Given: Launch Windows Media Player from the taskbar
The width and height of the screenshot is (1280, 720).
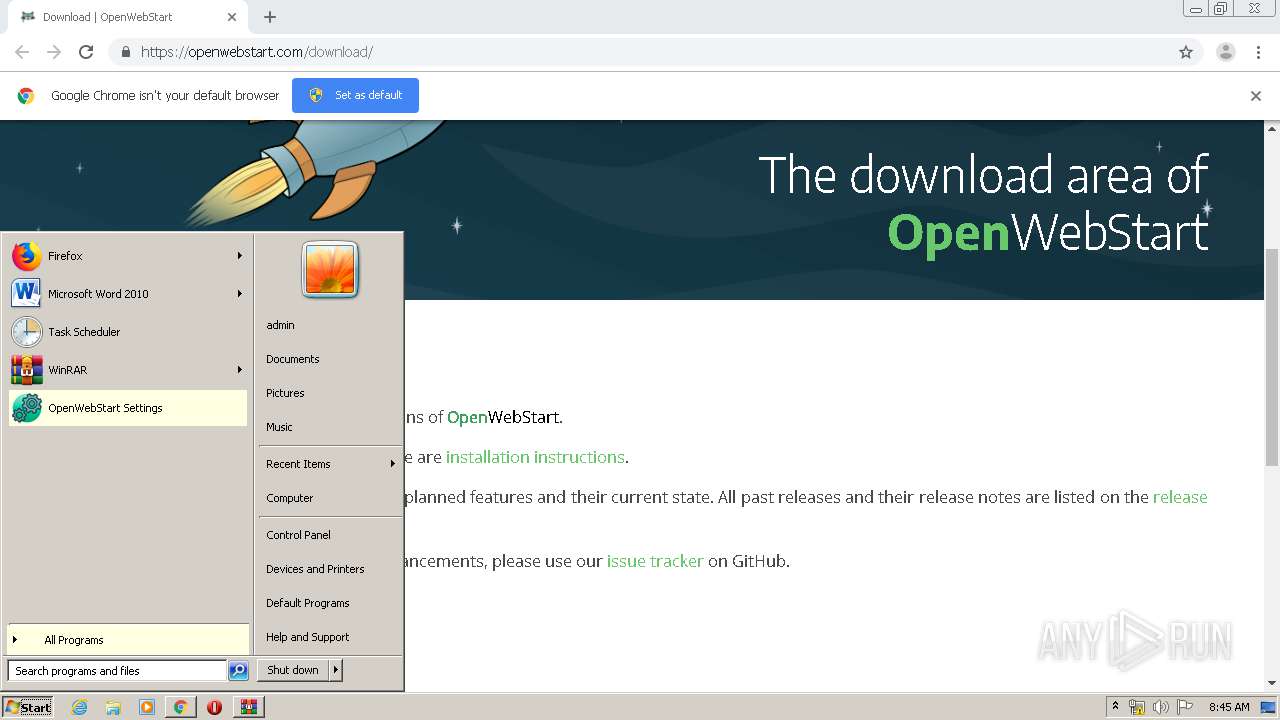Looking at the screenshot, I should pos(147,707).
